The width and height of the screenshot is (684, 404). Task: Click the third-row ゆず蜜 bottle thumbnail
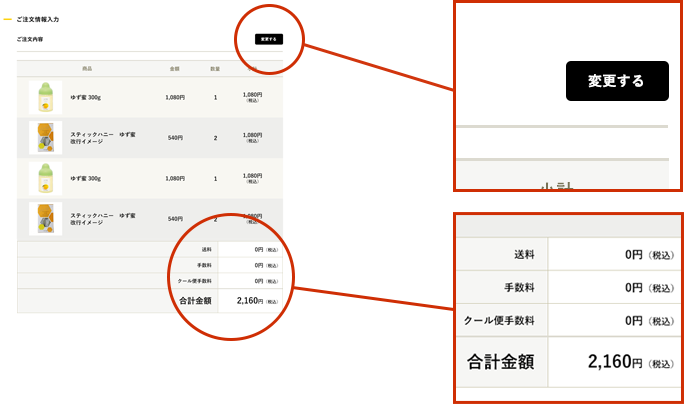point(45,178)
